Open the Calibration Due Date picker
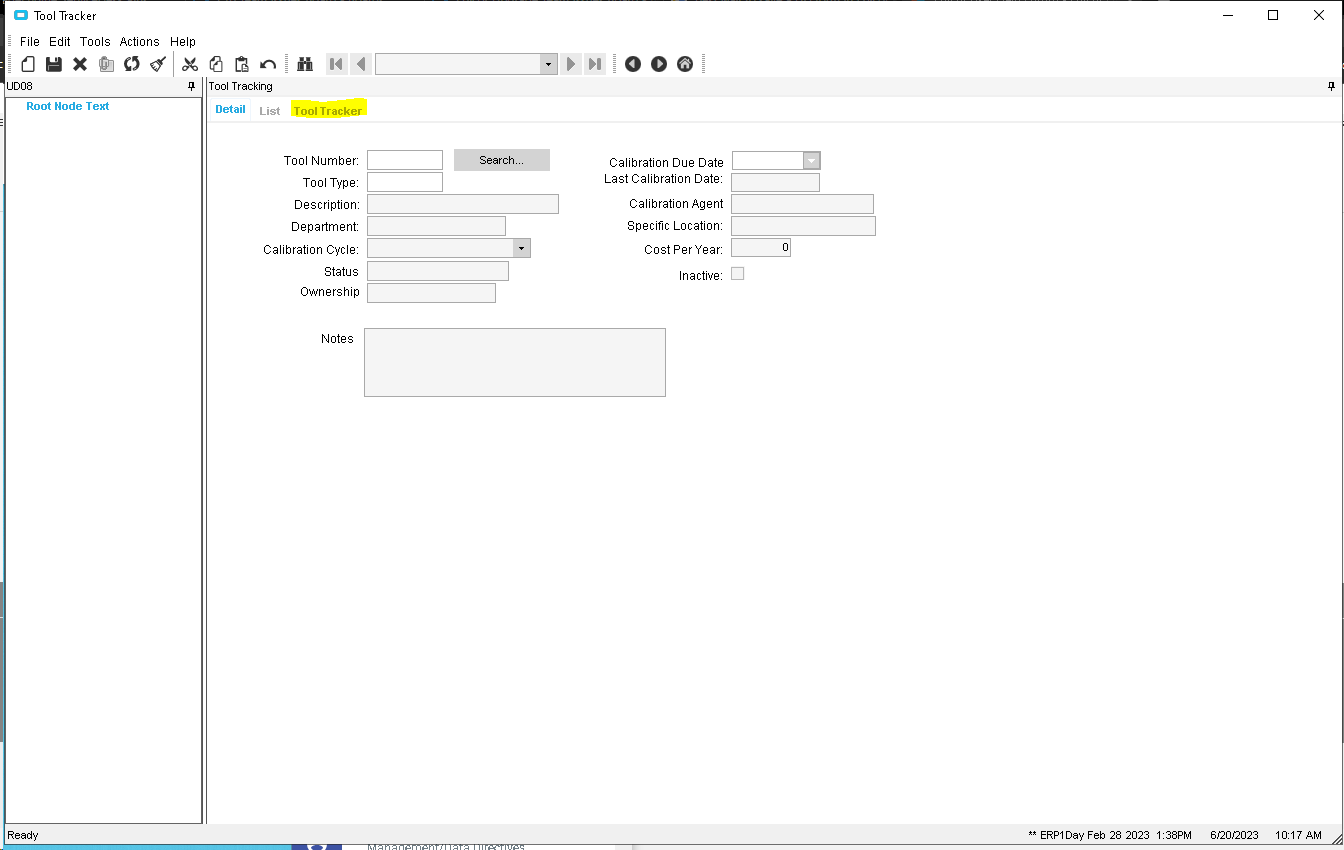This screenshot has height=850, width=1344. pyautogui.click(x=812, y=161)
